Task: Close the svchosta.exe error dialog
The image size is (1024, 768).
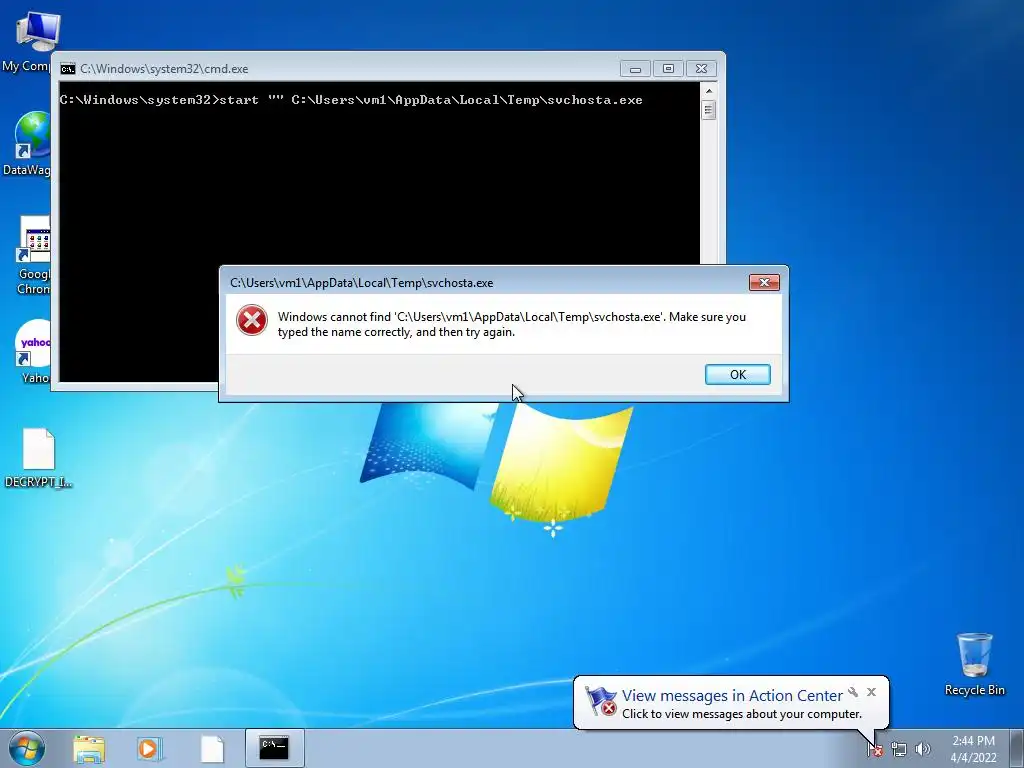Action: (764, 282)
